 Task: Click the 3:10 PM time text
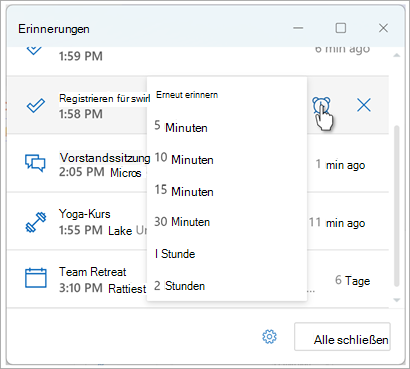pyautogui.click(x=81, y=288)
